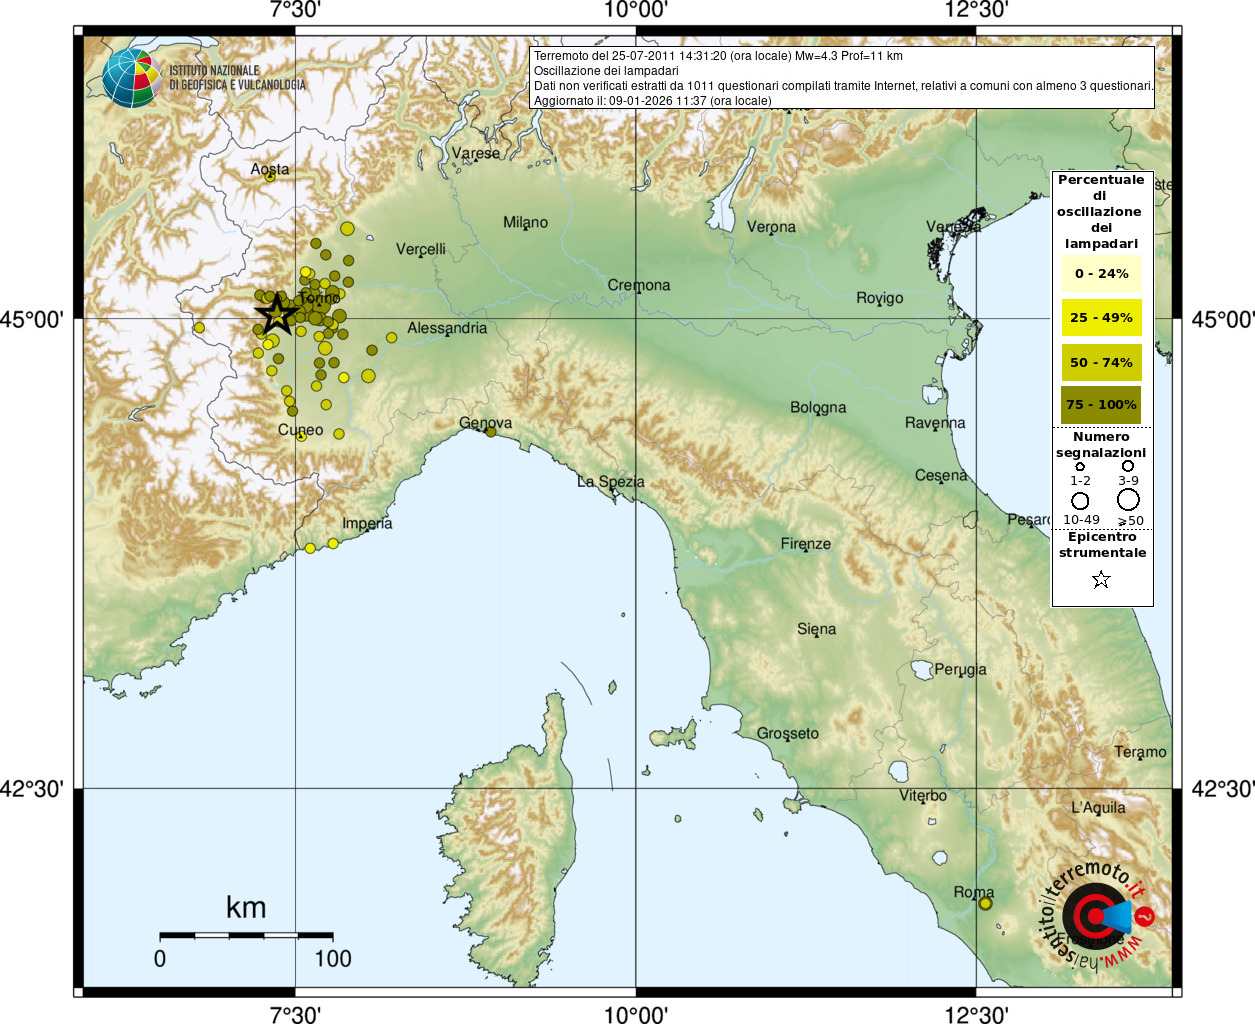Click the report circle at Roma

pyautogui.click(x=985, y=903)
